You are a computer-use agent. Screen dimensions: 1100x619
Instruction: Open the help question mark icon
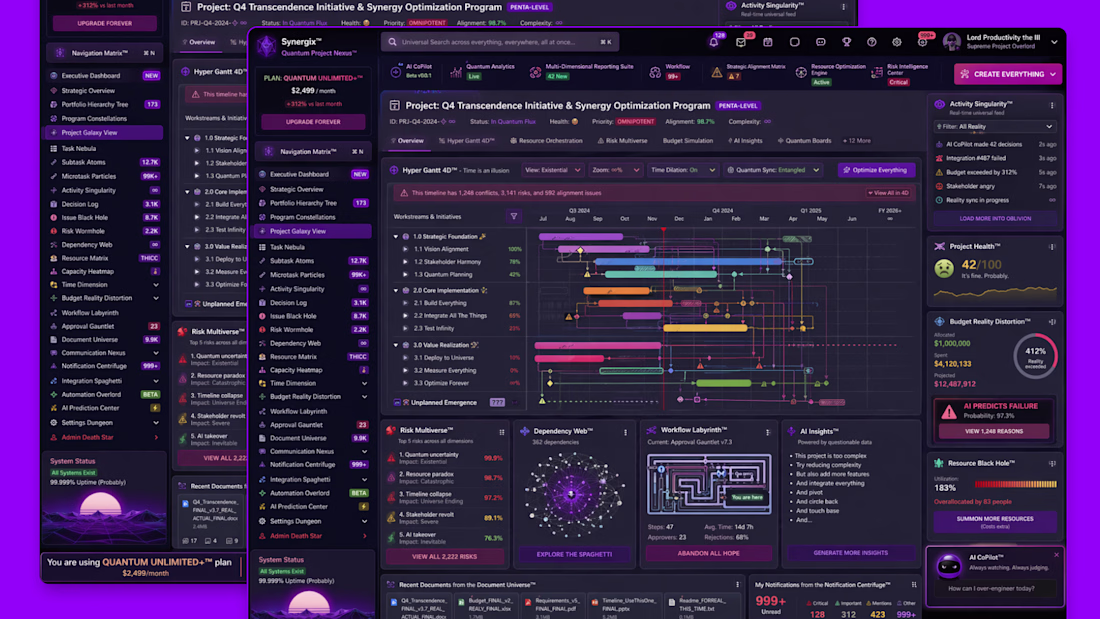(x=871, y=42)
